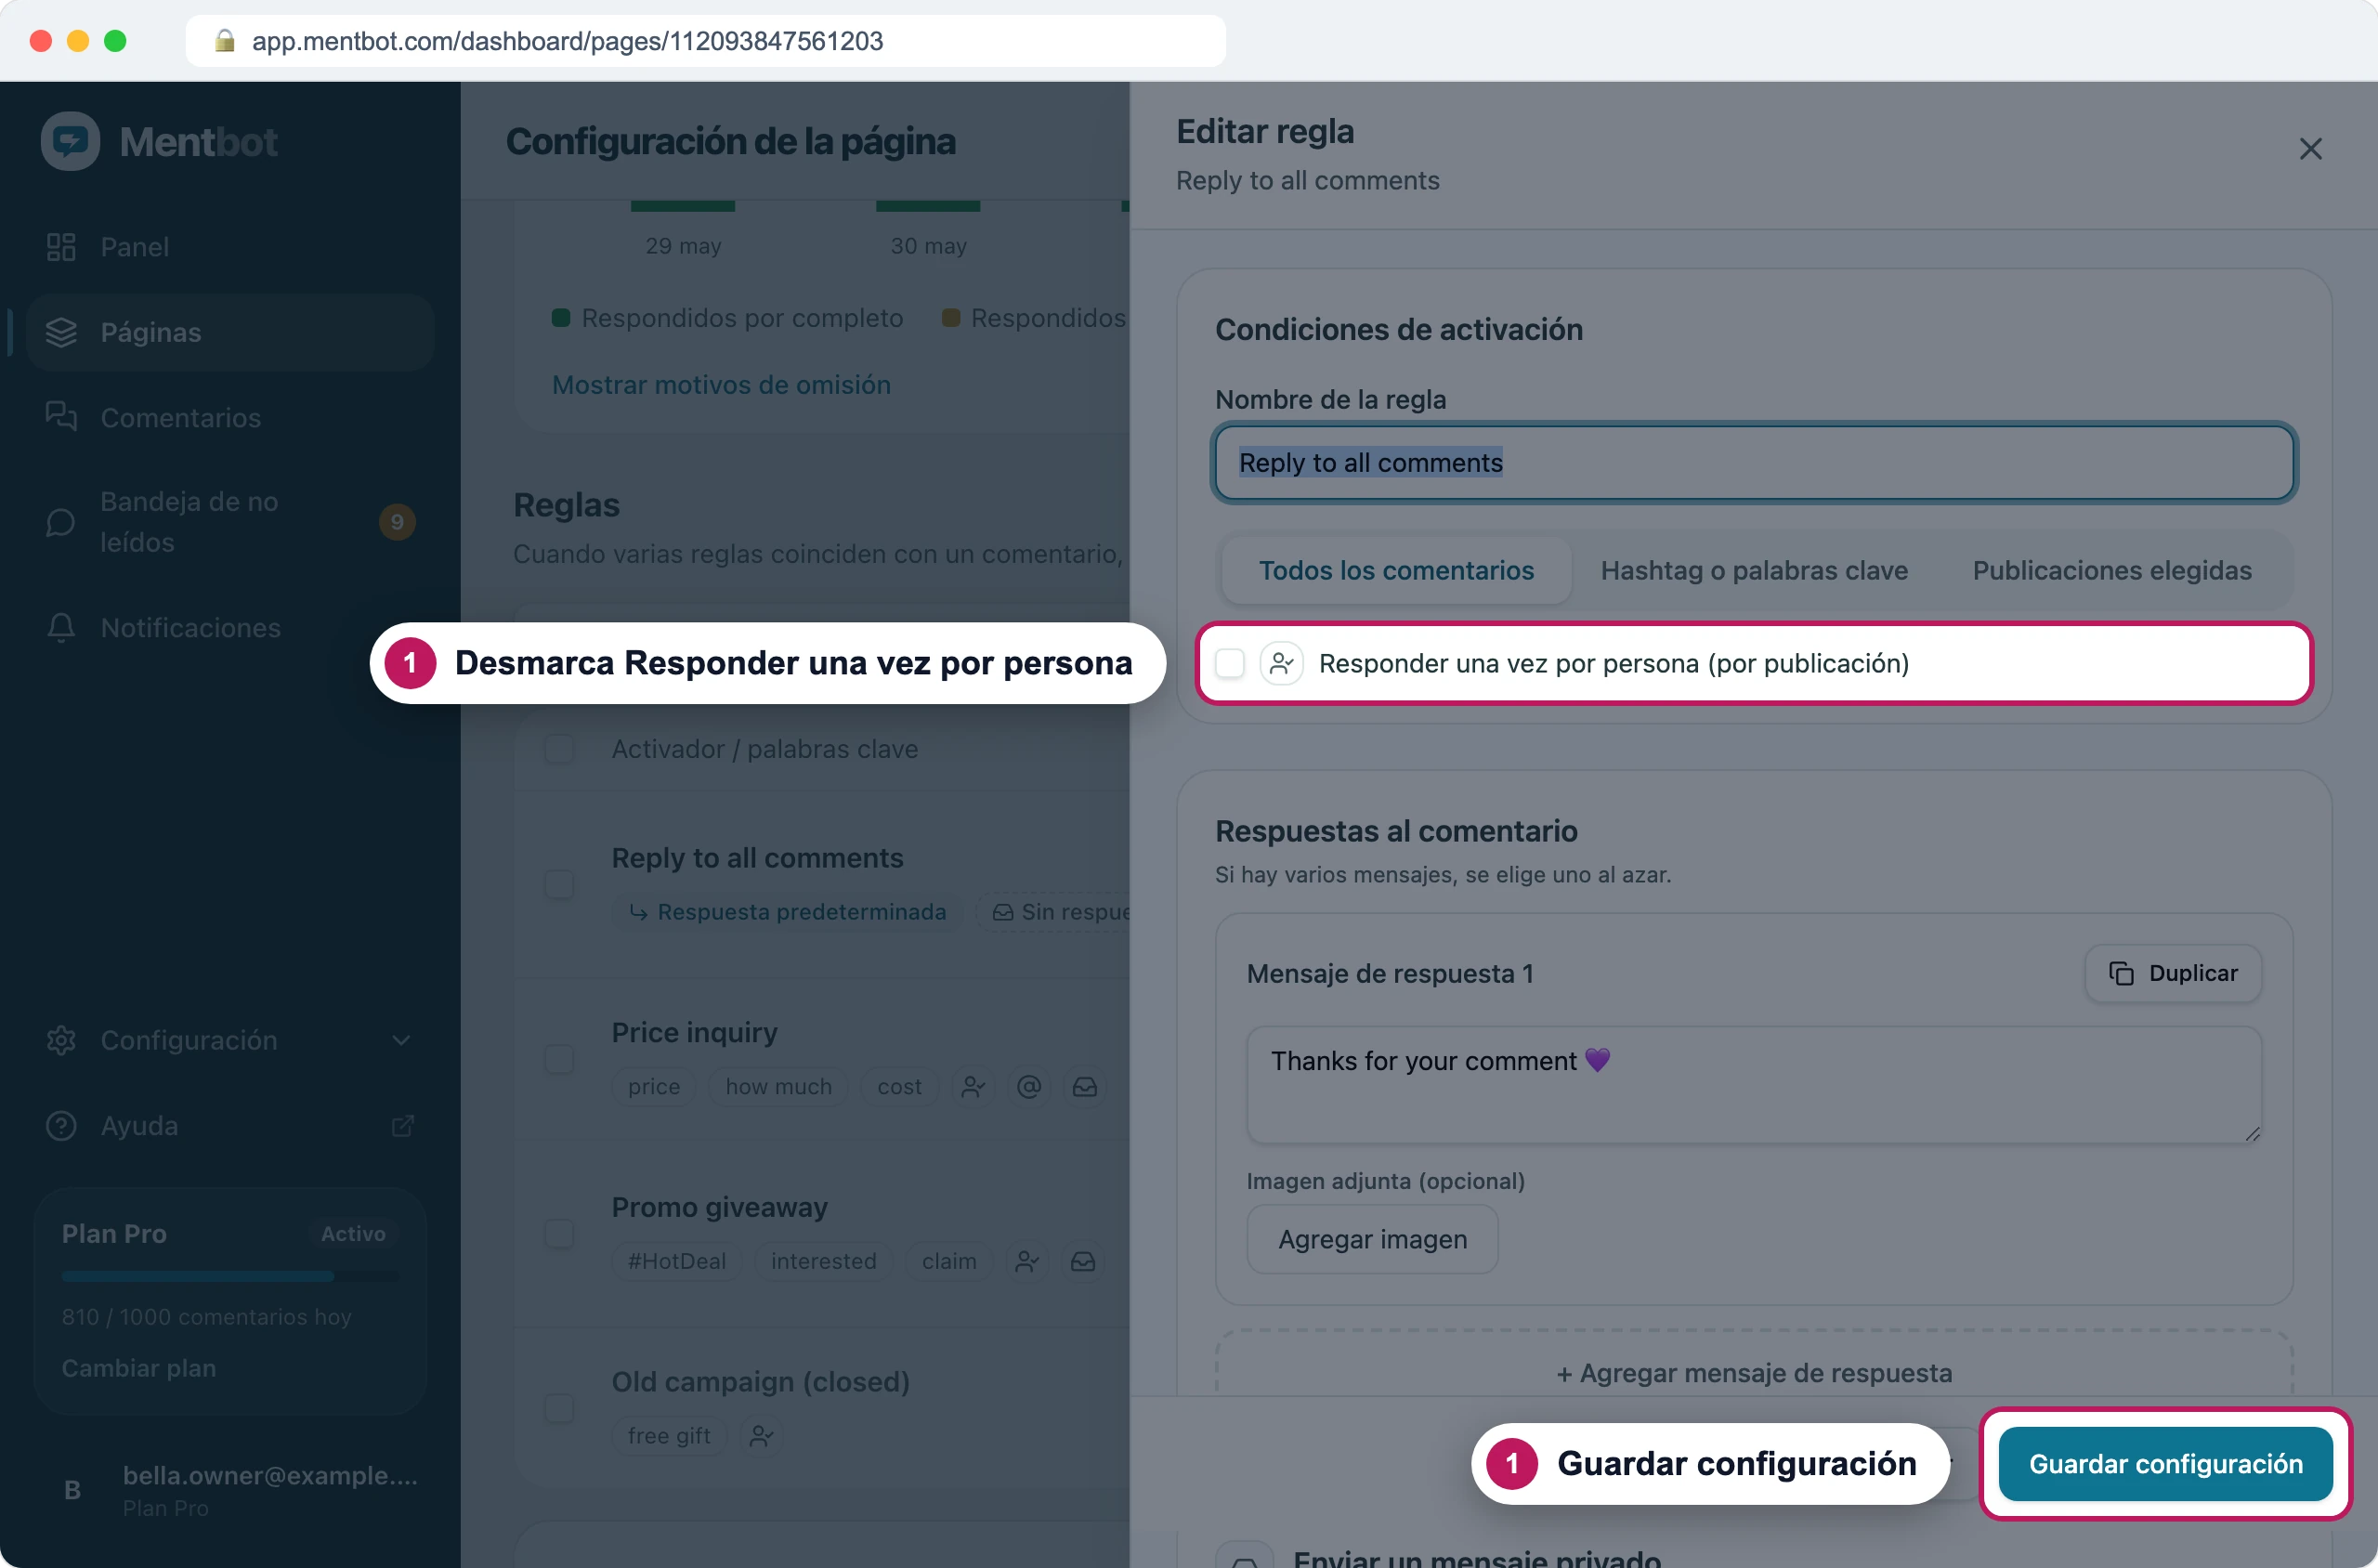The image size is (2378, 1568).
Task: Uncheck Responder una vez por persona checkbox
Action: [x=1229, y=663]
